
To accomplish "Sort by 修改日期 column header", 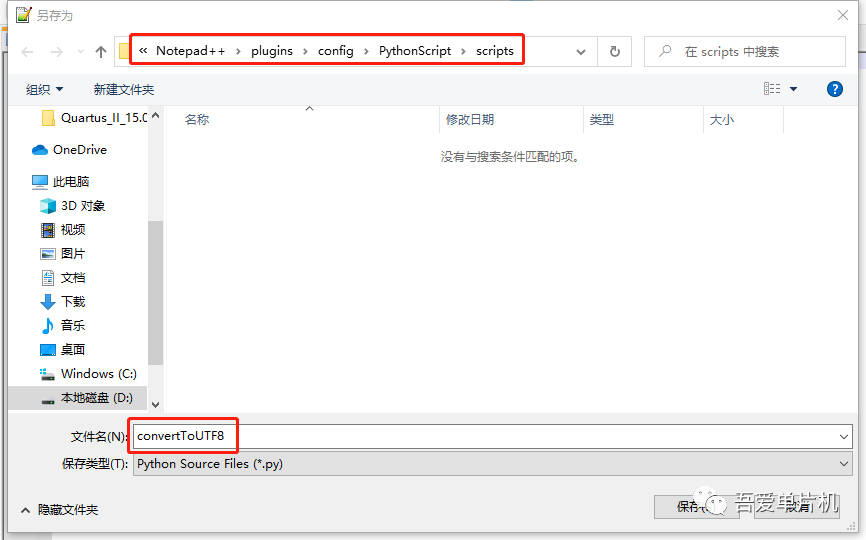I will click(469, 119).
